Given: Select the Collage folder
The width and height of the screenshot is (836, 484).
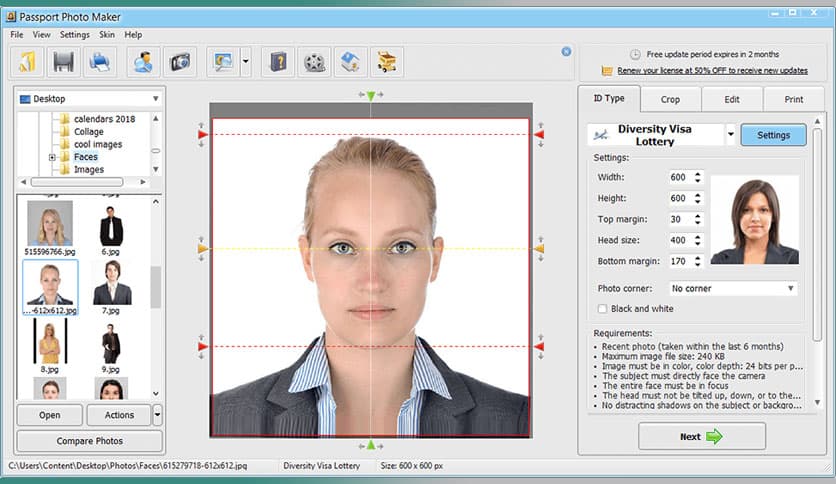Looking at the screenshot, I should click(x=89, y=132).
